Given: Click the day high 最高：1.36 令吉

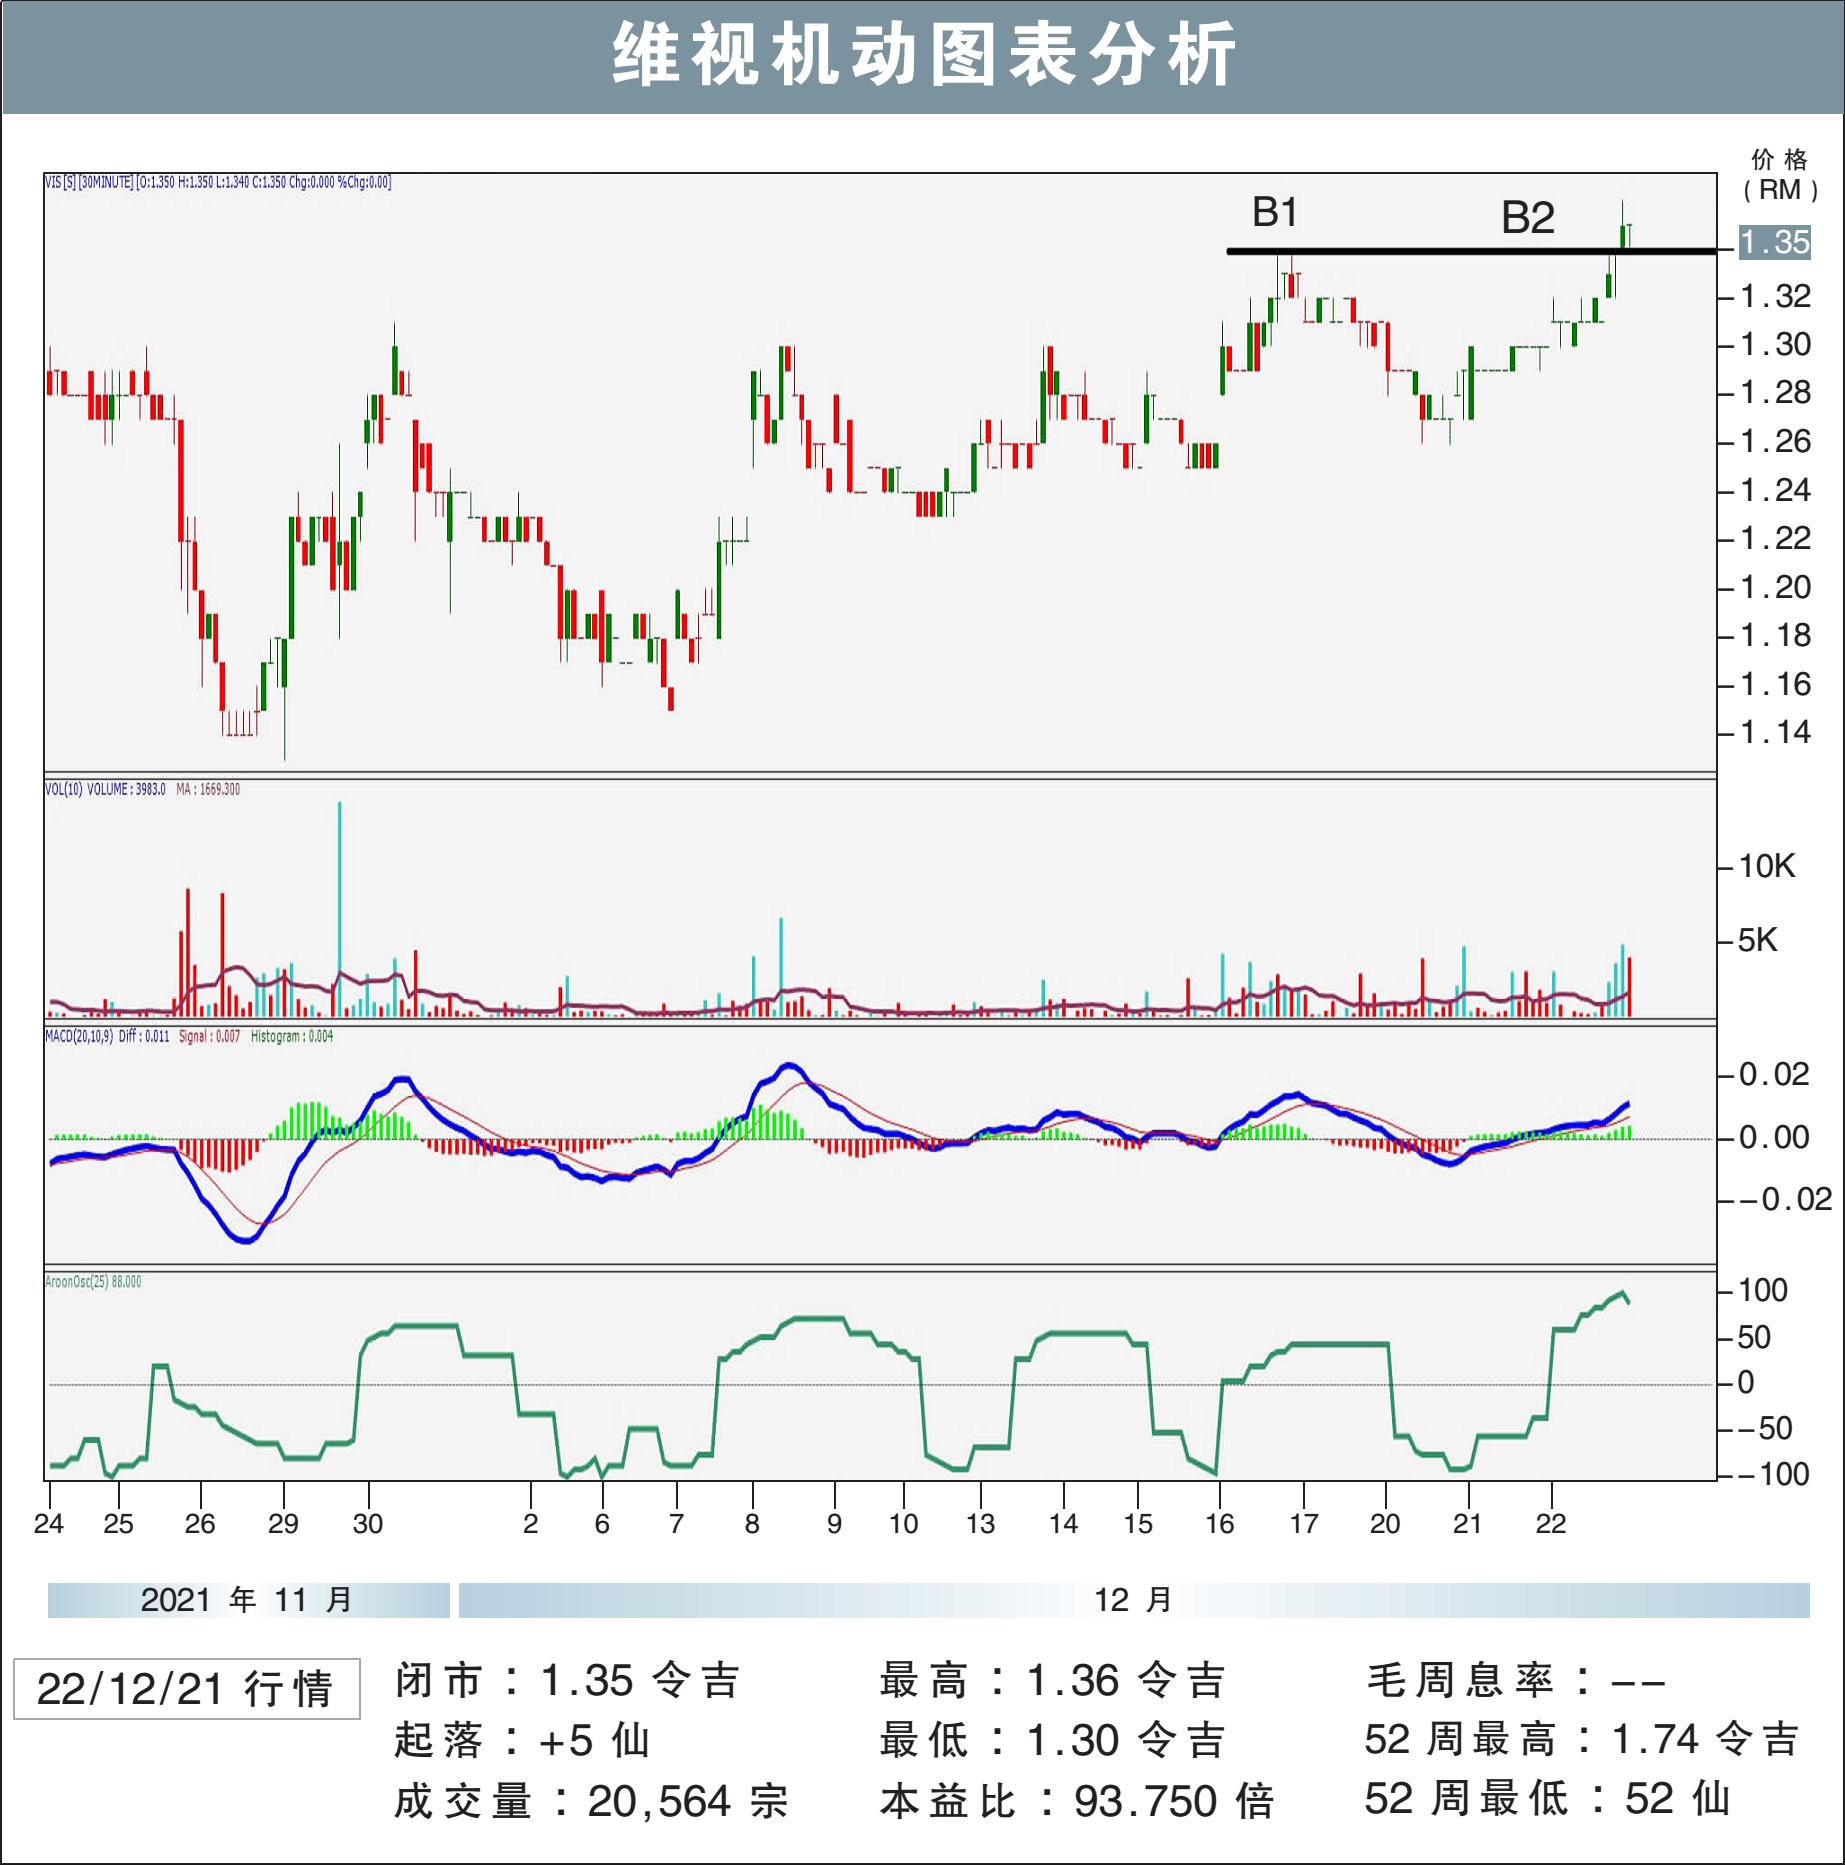Looking at the screenshot, I should pos(1052,1680).
